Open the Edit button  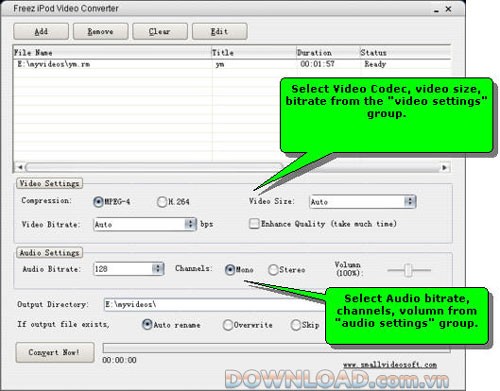(219, 32)
